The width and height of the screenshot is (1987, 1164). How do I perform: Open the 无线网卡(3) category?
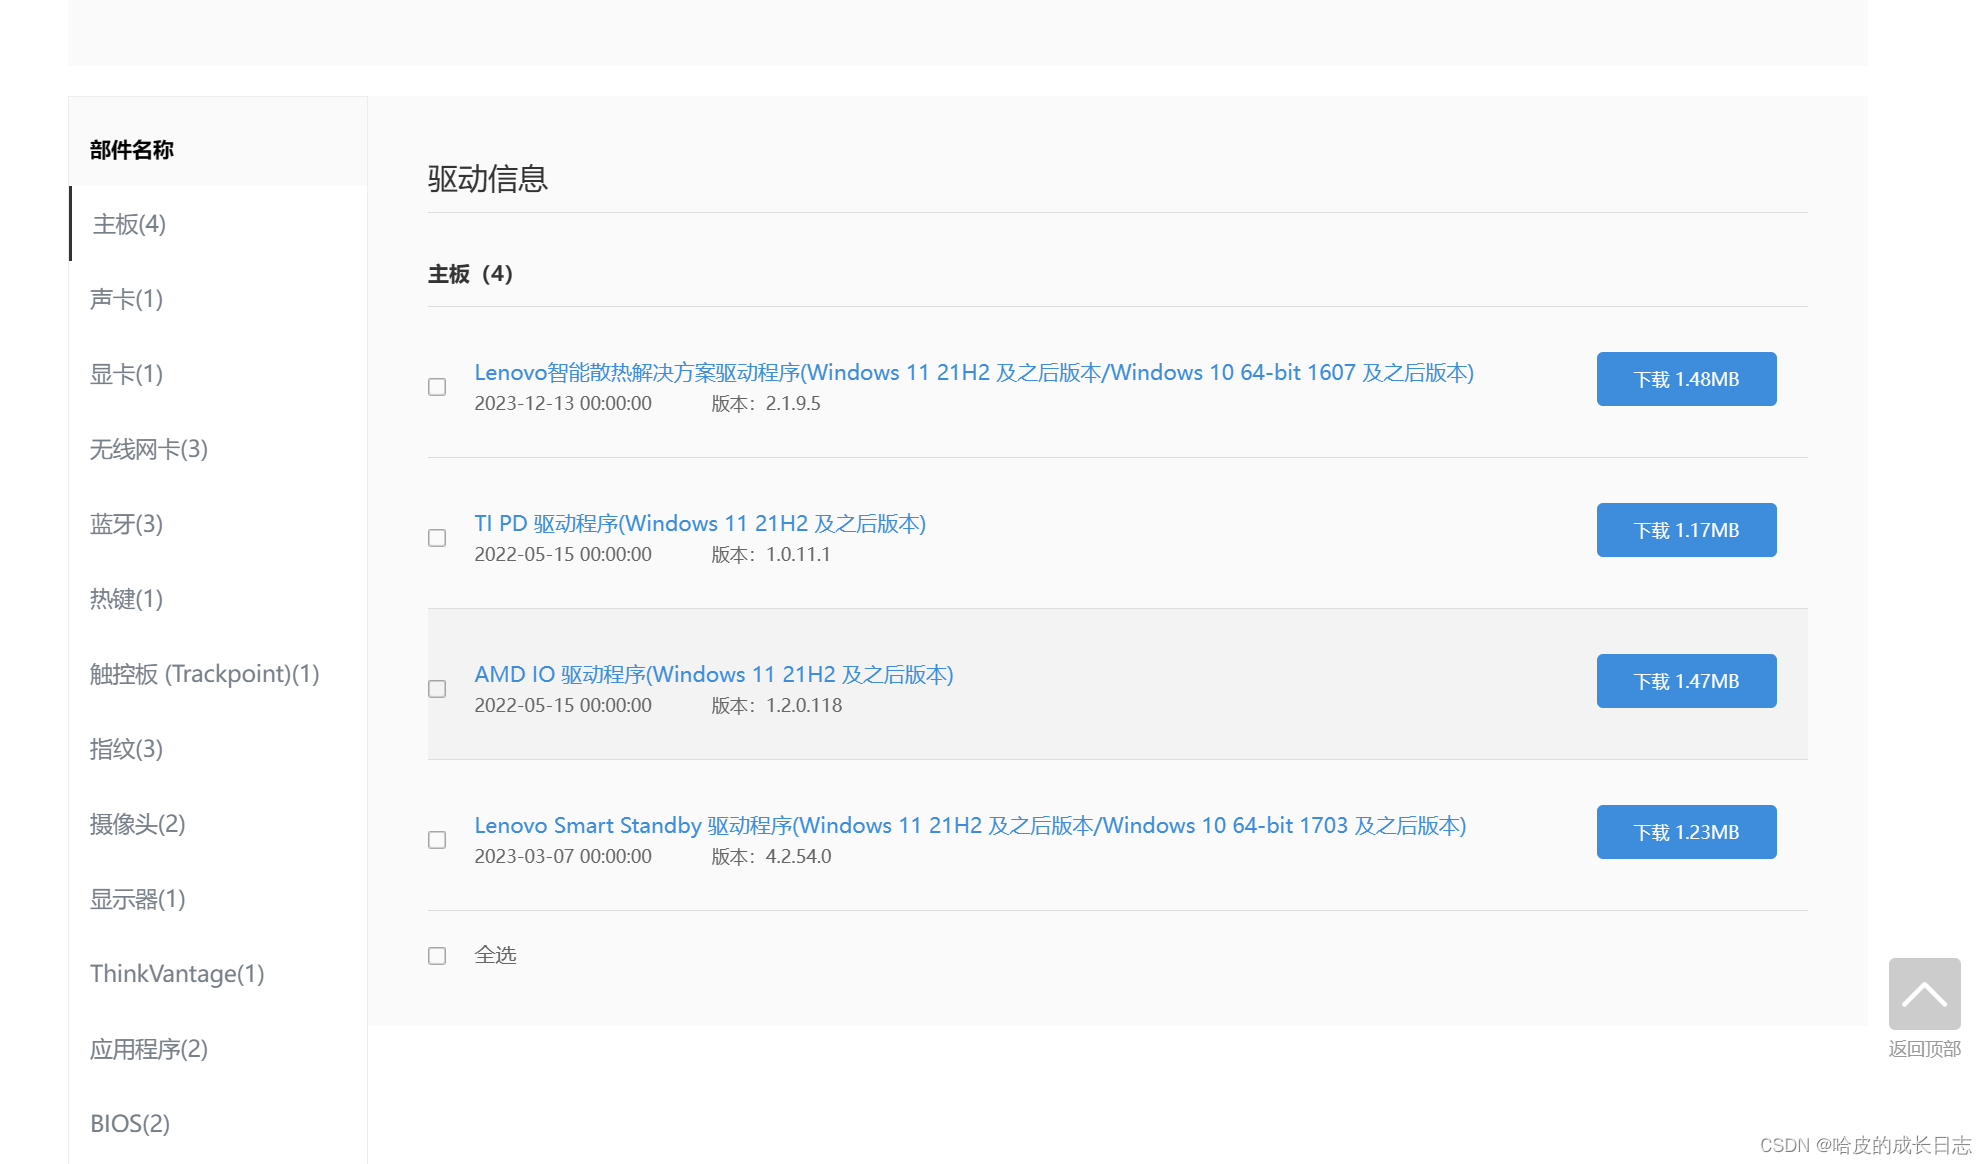148,449
